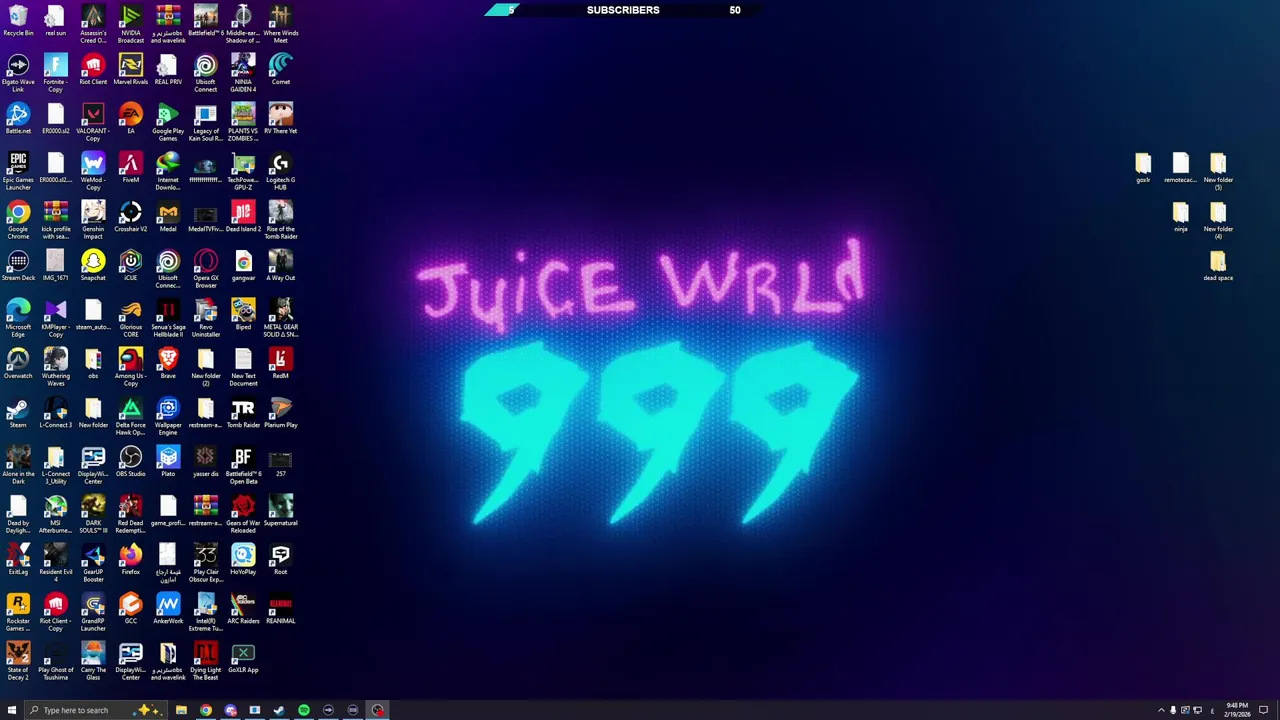Open Revo Uninstaller desktop icon
1280x720 pixels.
pos(206,318)
